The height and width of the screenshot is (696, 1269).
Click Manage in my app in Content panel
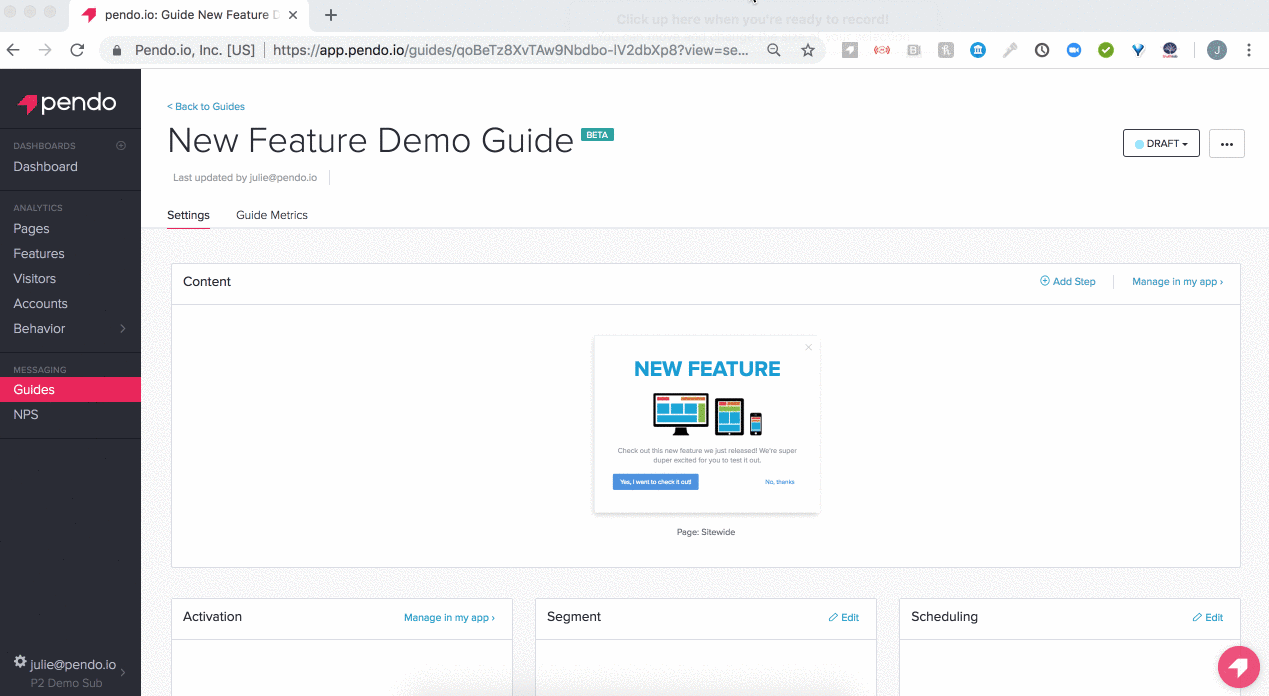1177,282
